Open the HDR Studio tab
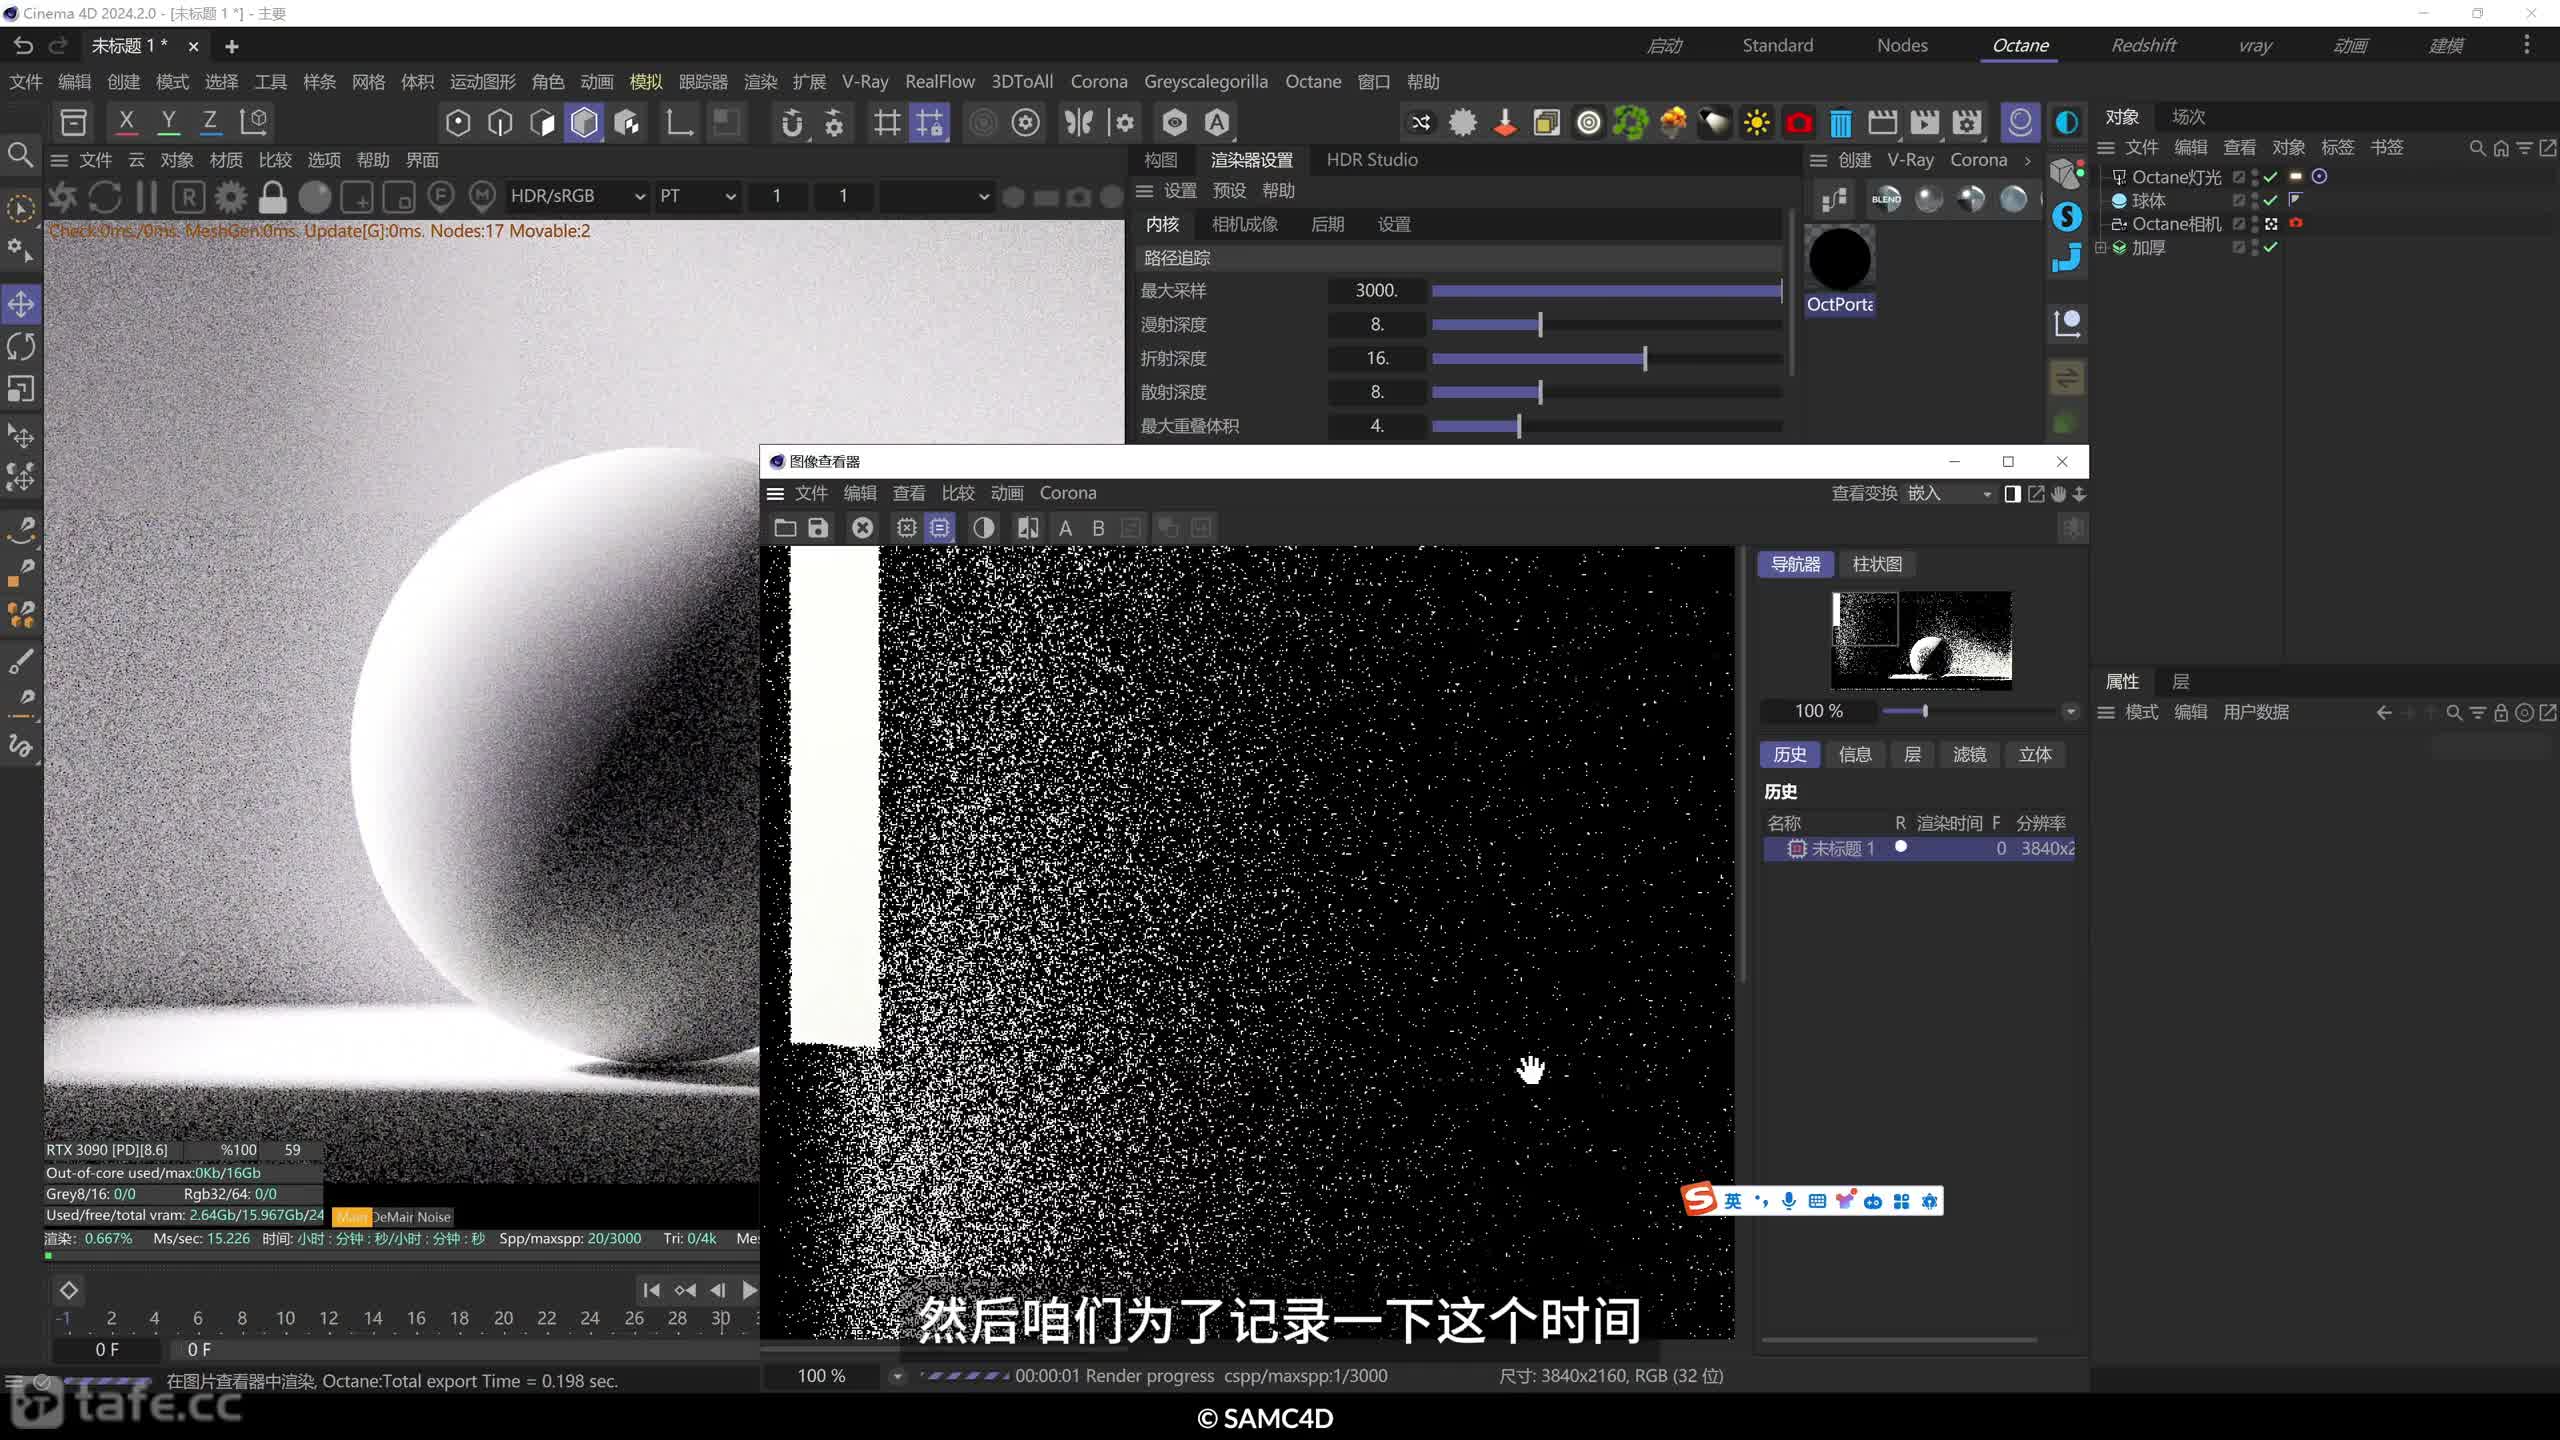The width and height of the screenshot is (2560, 1440). (1371, 160)
